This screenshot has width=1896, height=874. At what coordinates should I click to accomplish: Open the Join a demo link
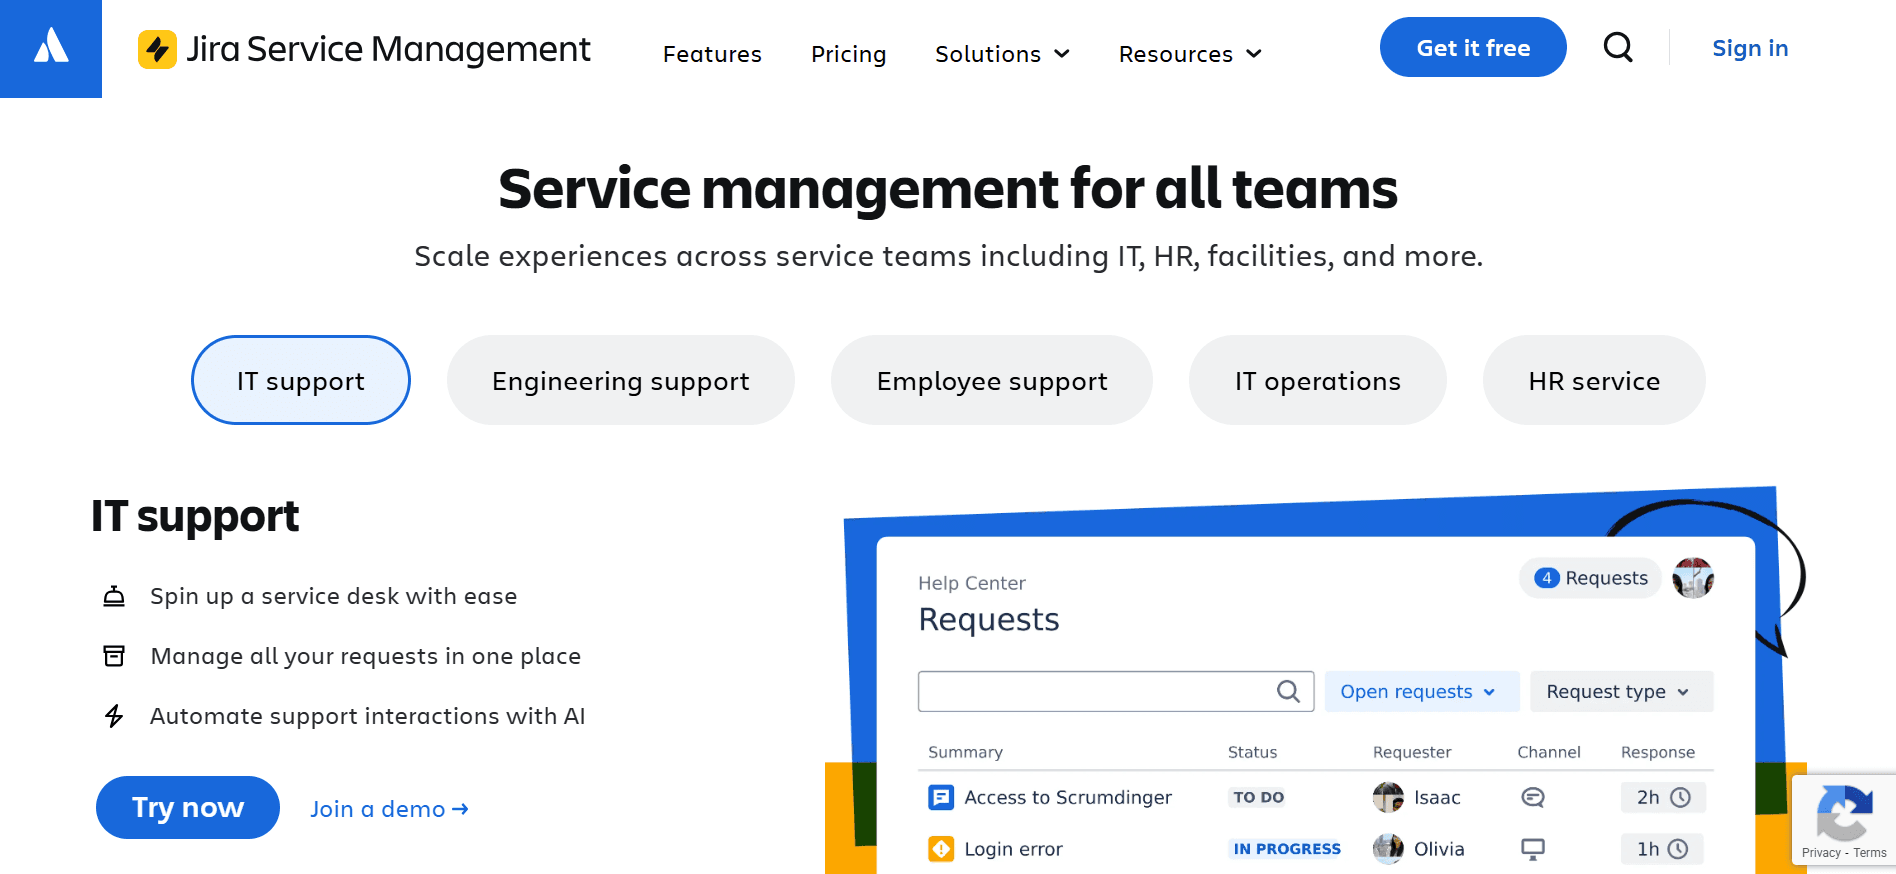389,809
